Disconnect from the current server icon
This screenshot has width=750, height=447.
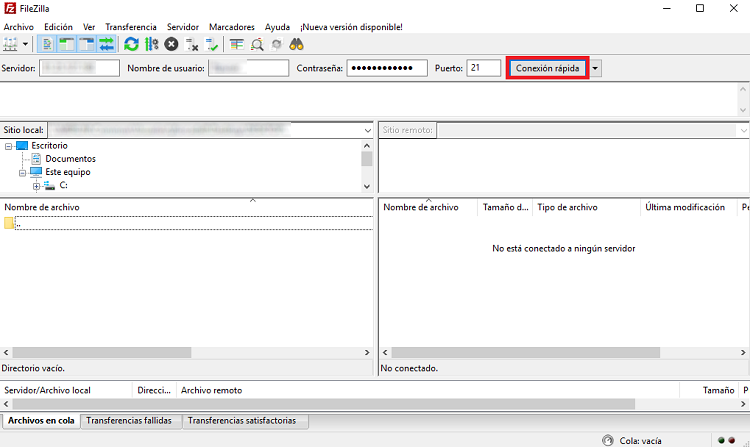coord(191,44)
